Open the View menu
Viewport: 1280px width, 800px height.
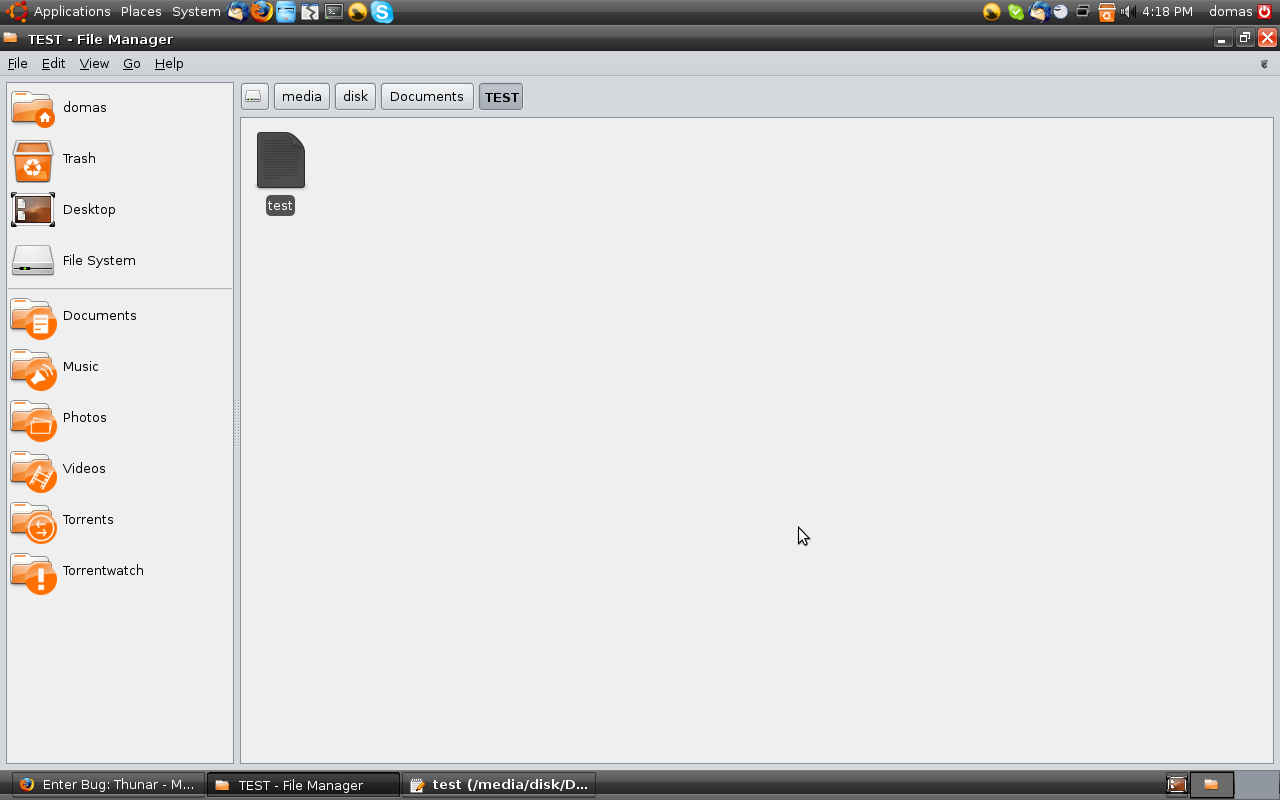(x=94, y=63)
